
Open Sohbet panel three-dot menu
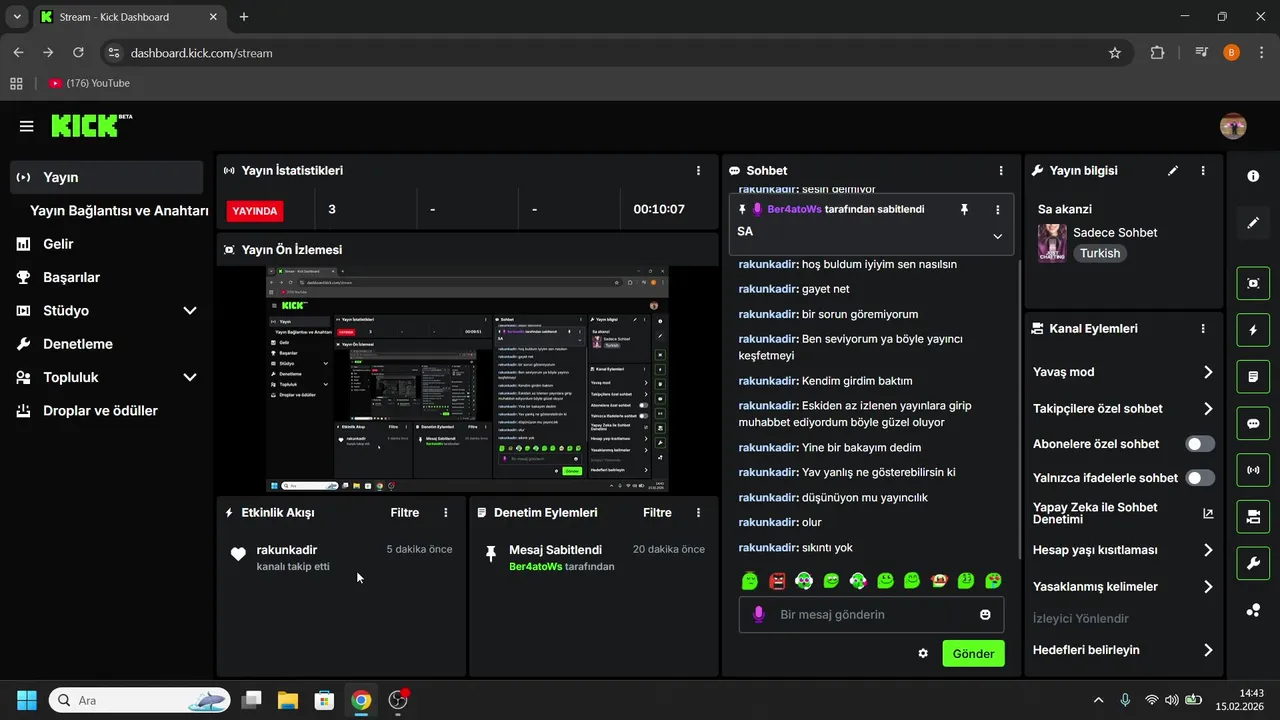pos(1001,171)
